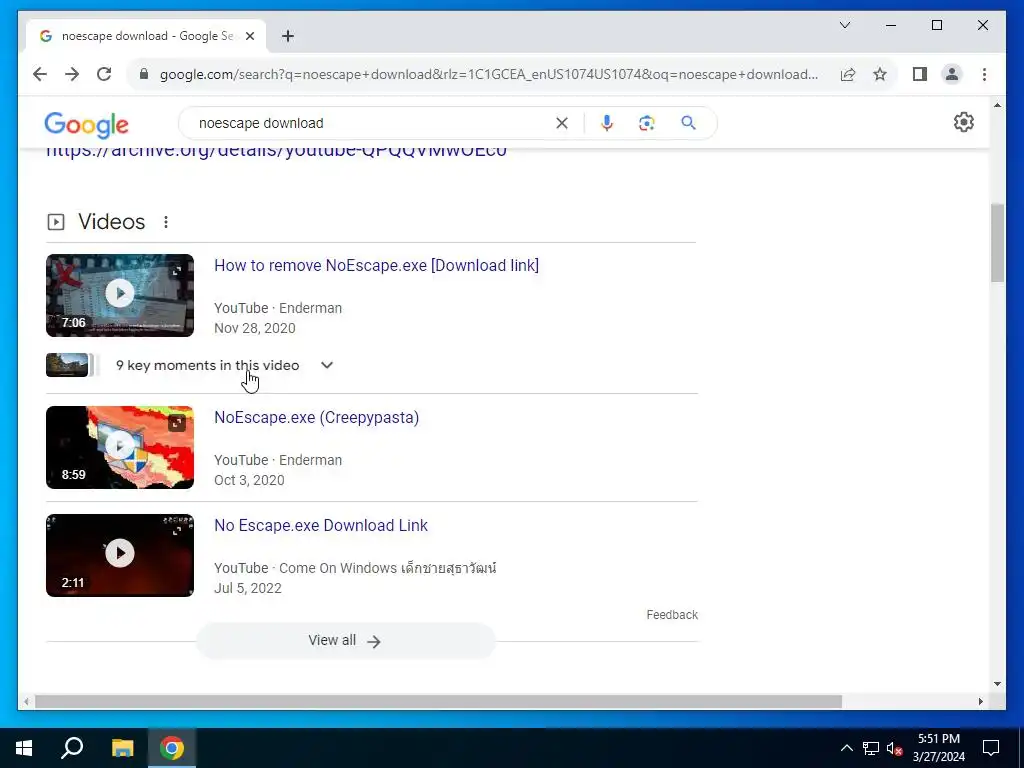Play the 7:06 video thumbnail
This screenshot has height=768, width=1024.
[x=120, y=295]
